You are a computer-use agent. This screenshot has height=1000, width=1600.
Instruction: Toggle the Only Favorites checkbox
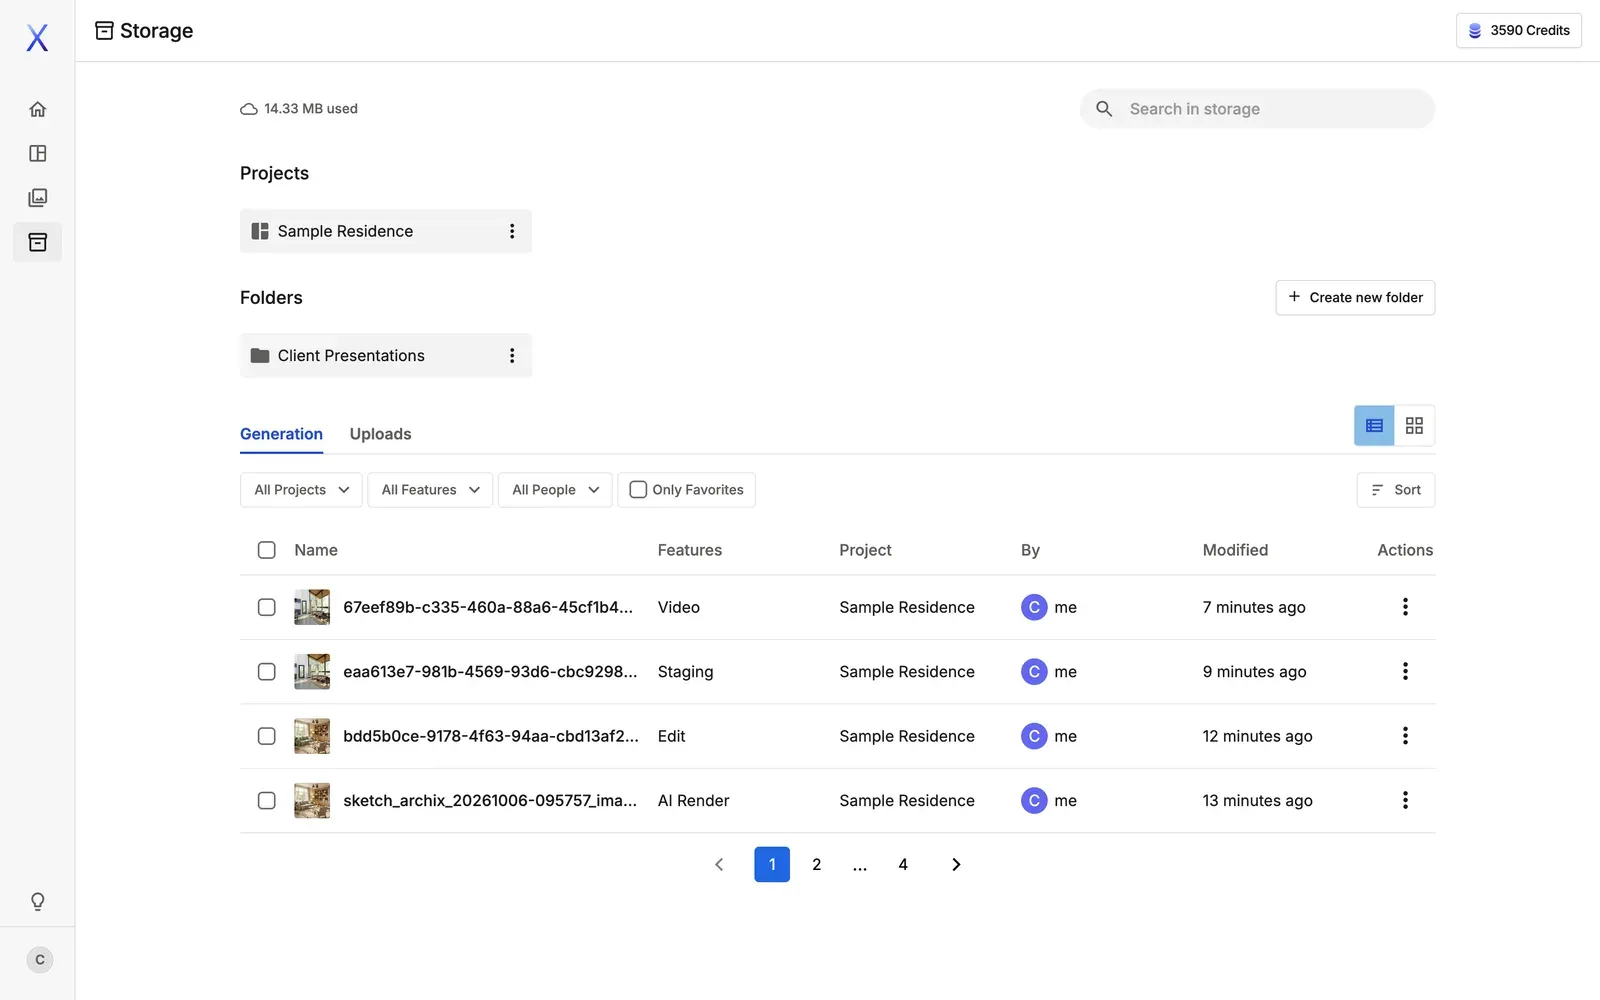point(638,490)
